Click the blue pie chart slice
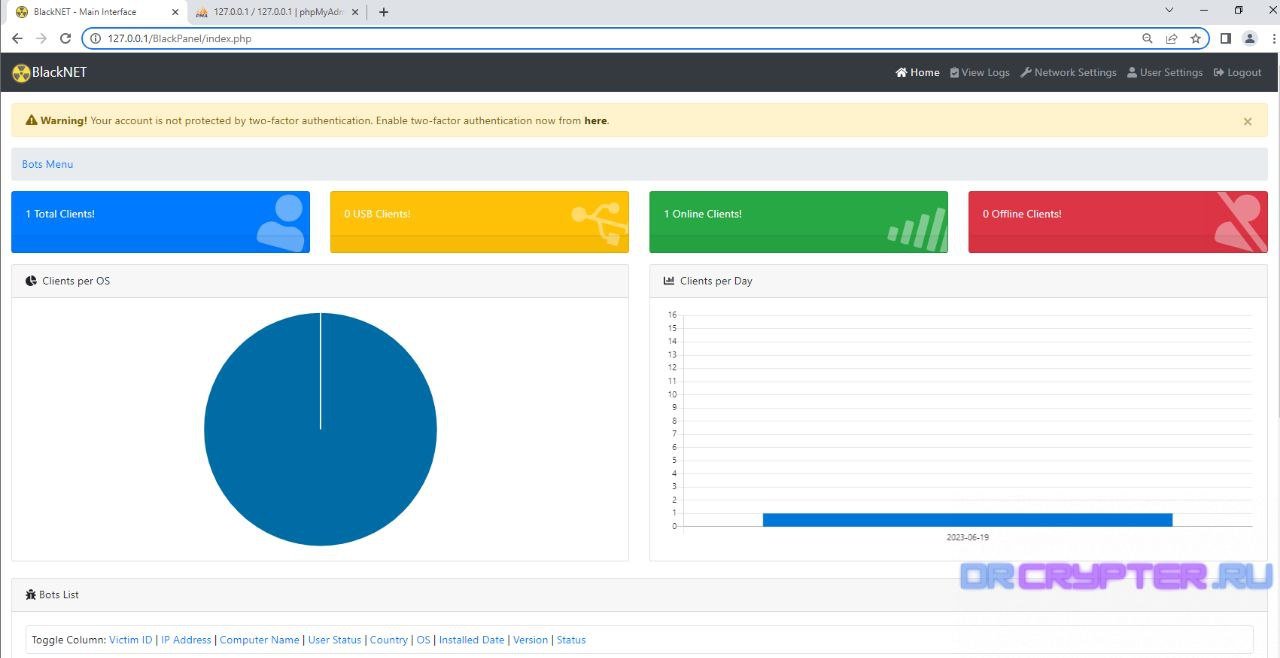Viewport: 1280px width, 658px height. coord(320,450)
